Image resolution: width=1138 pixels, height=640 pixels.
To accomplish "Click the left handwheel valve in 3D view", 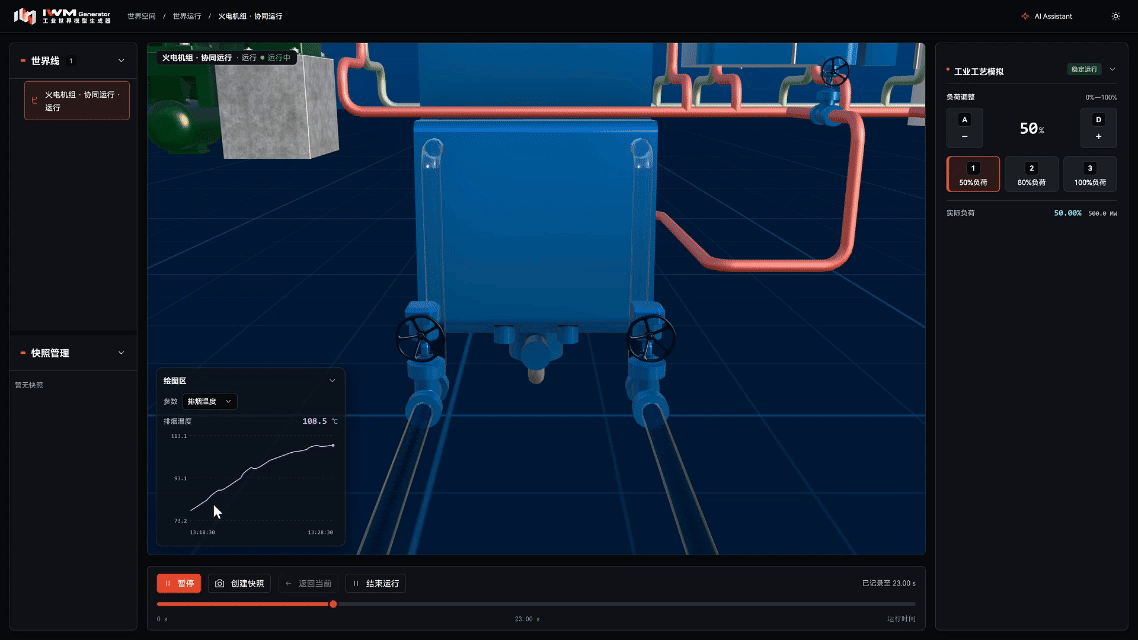I will point(419,338).
